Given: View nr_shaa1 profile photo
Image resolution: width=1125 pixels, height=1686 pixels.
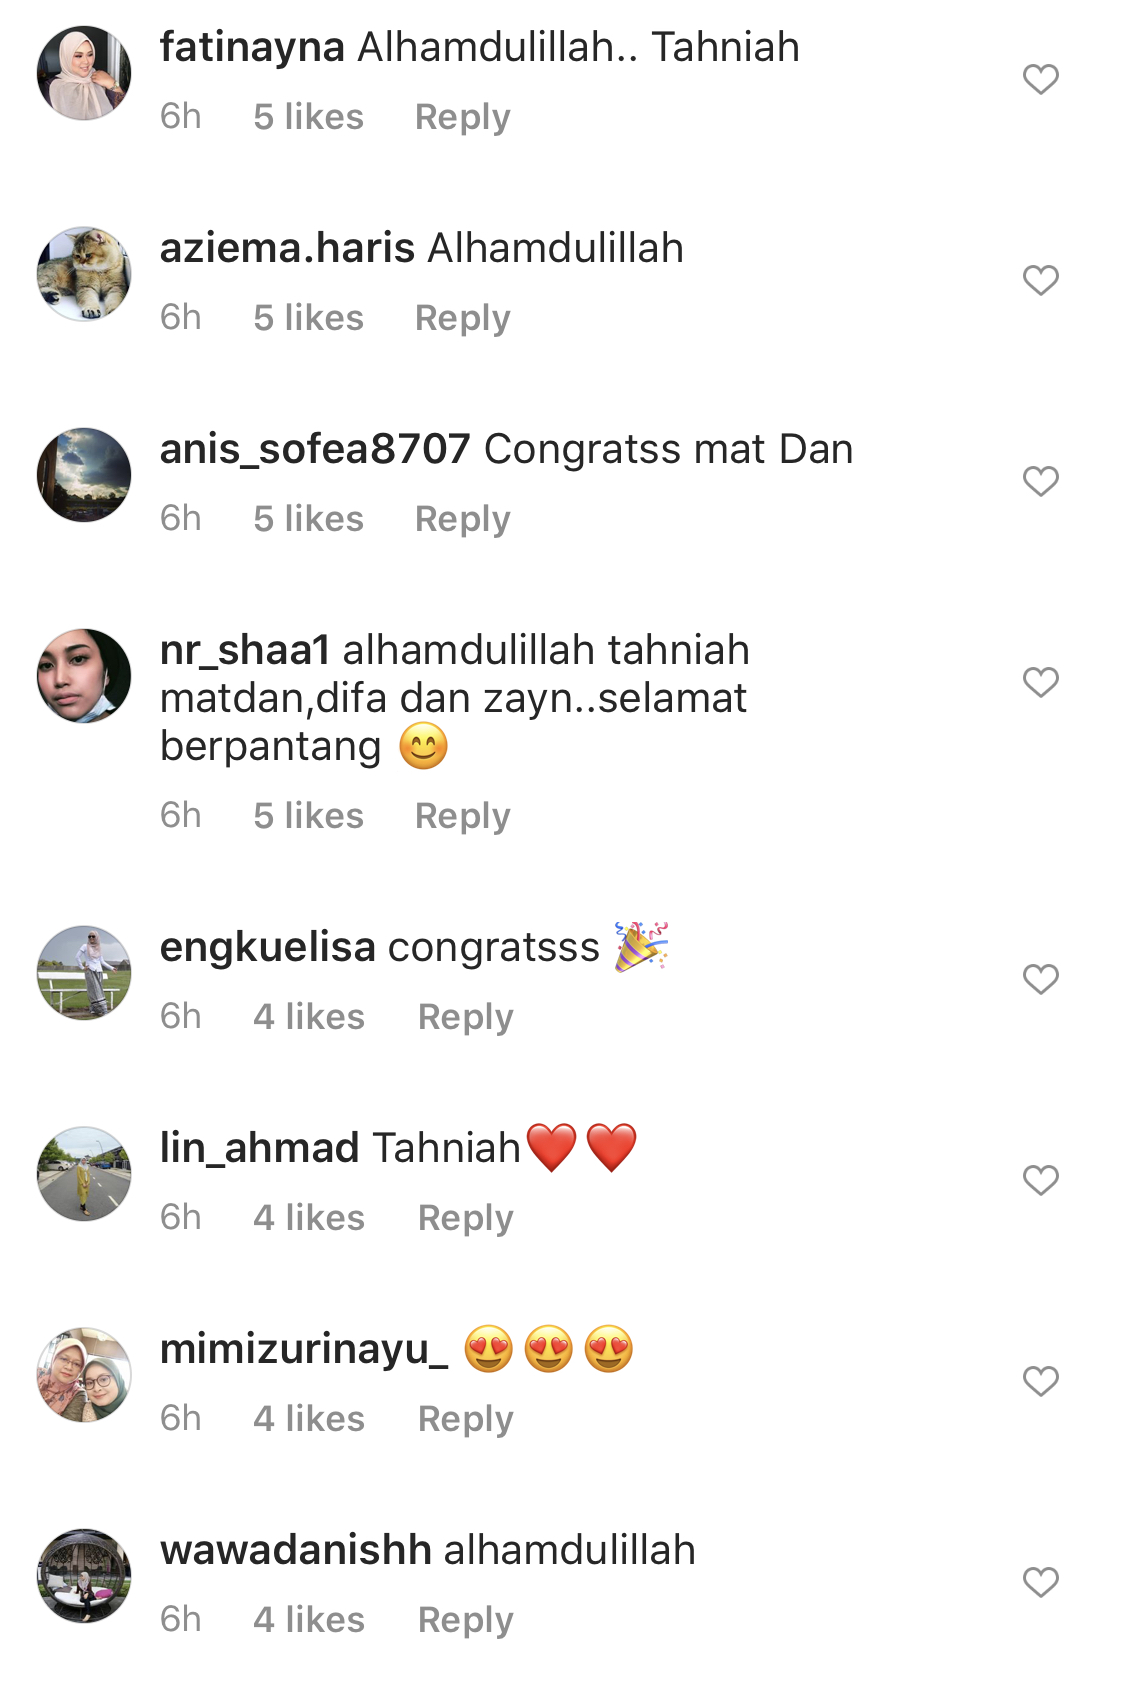Looking at the screenshot, I should pyautogui.click(x=84, y=676).
